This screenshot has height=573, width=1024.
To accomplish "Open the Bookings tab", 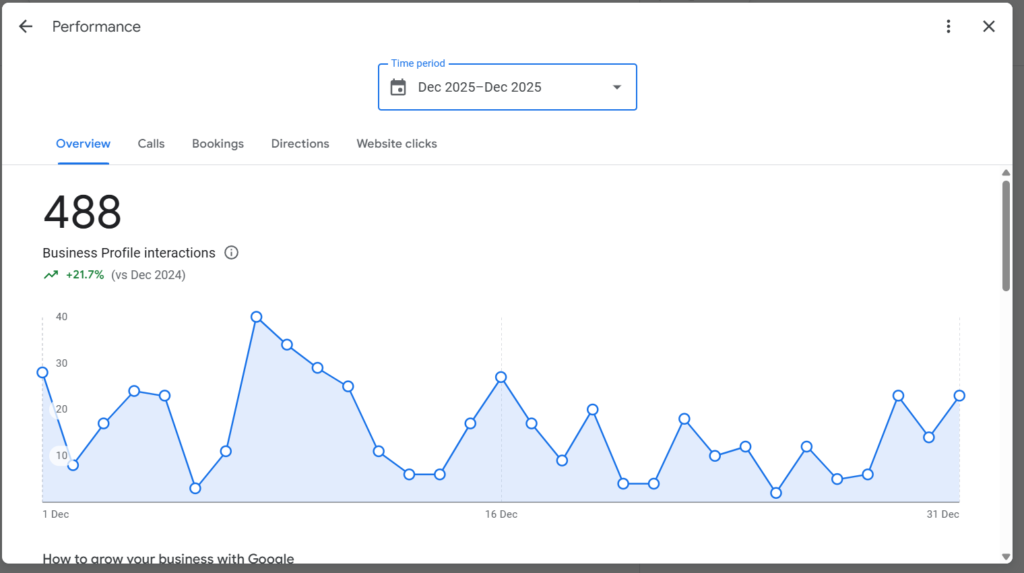I will (x=218, y=144).
